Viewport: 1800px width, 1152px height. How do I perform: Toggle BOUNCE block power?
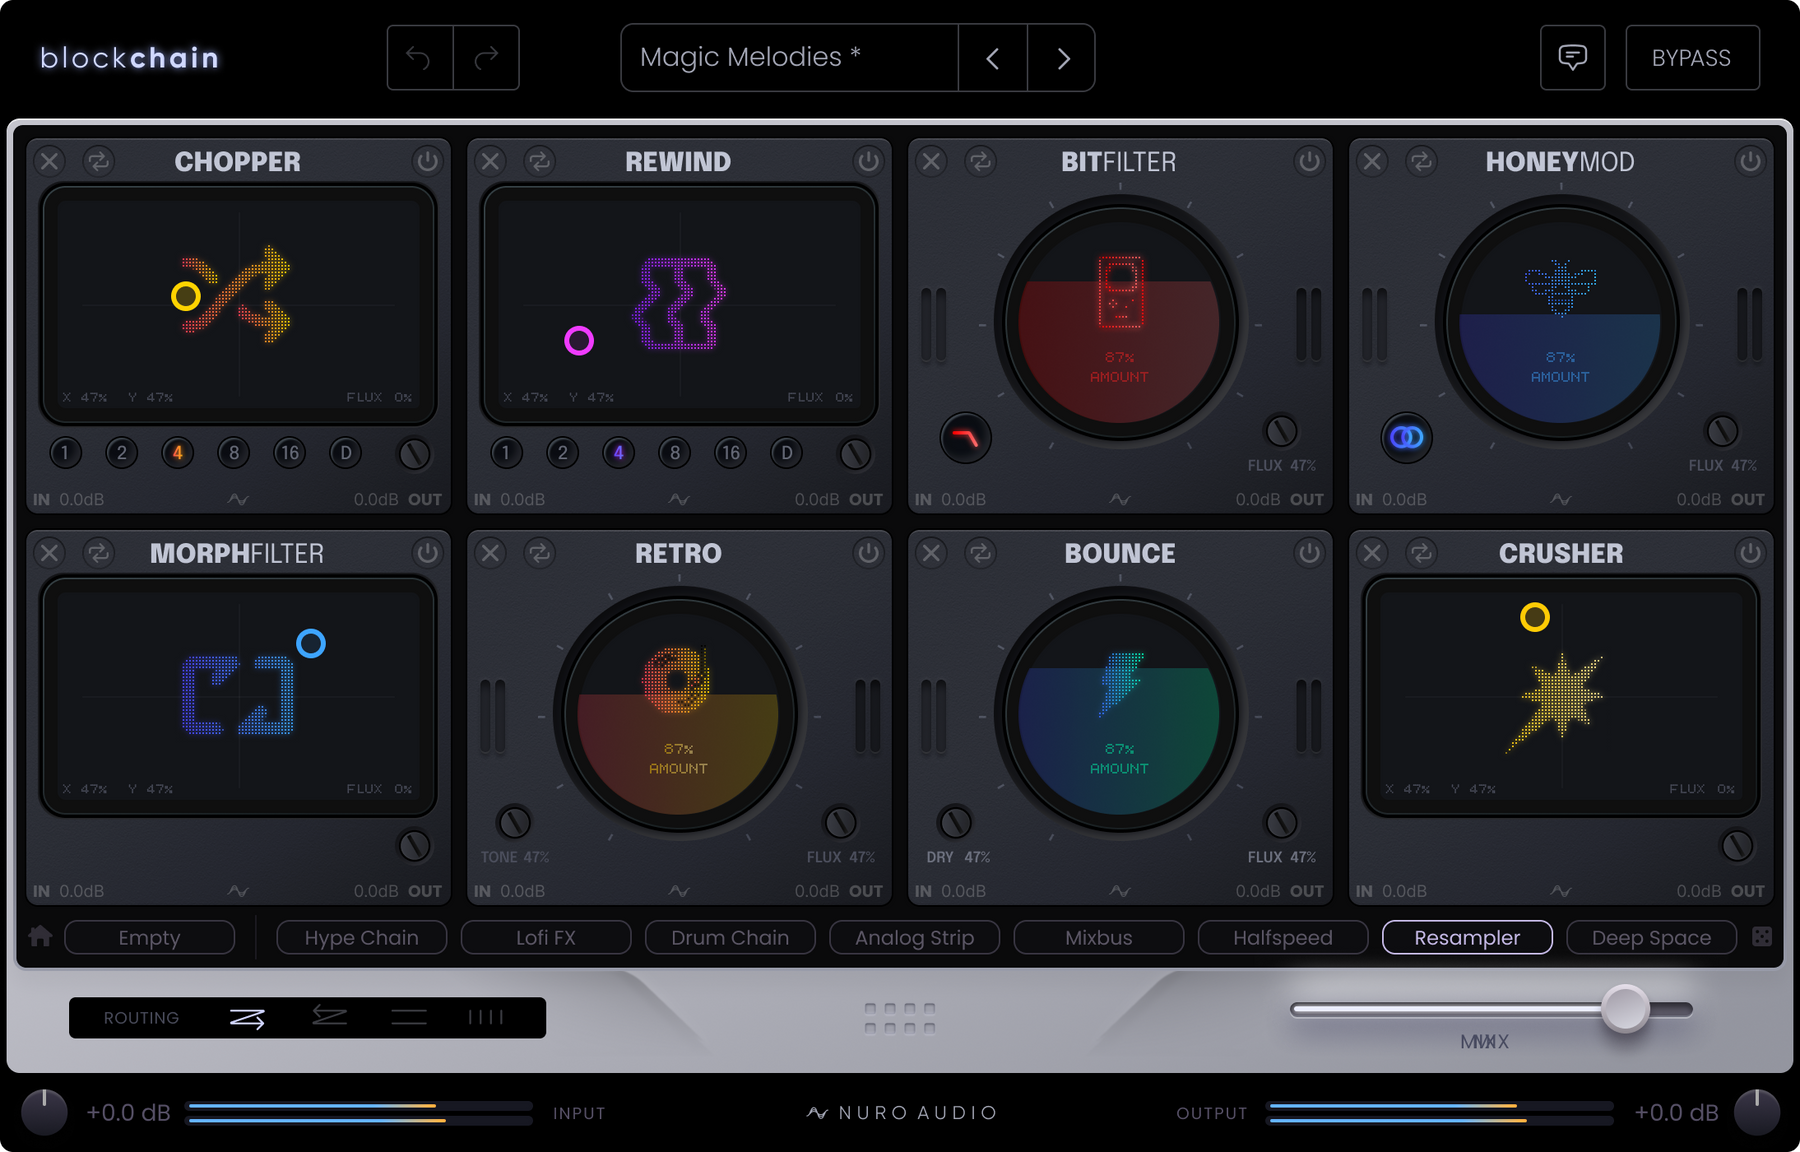tap(1309, 553)
